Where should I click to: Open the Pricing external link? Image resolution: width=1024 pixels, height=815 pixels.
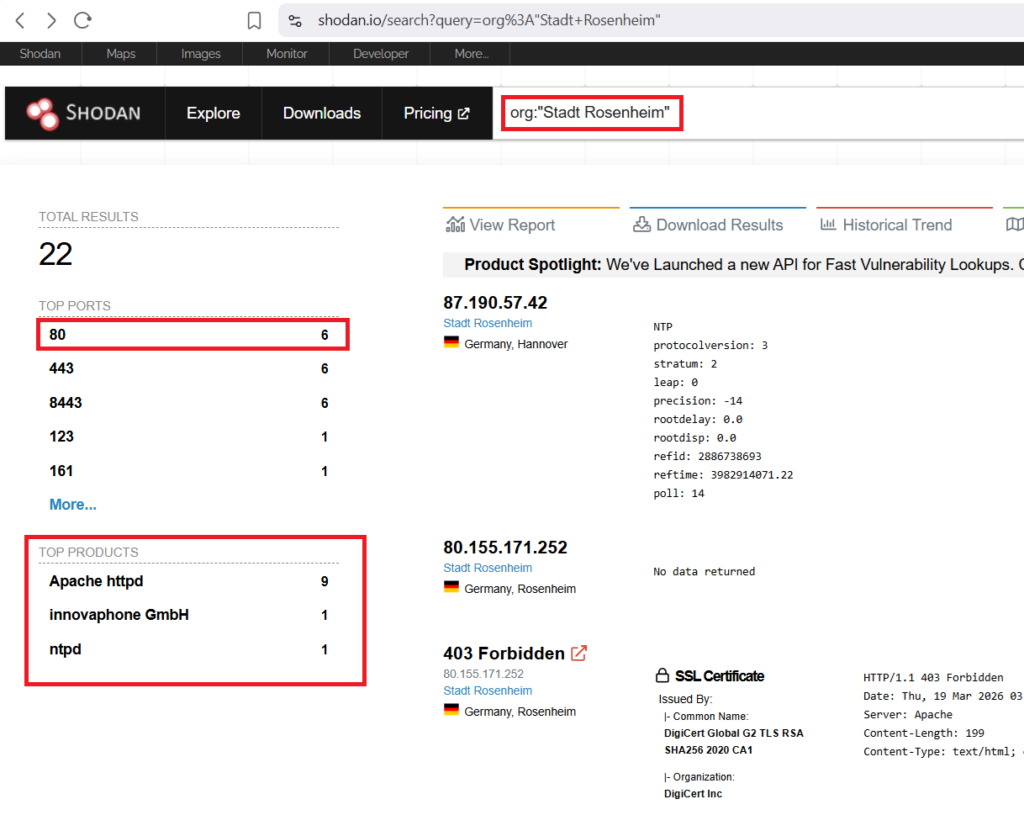pyautogui.click(x=436, y=113)
